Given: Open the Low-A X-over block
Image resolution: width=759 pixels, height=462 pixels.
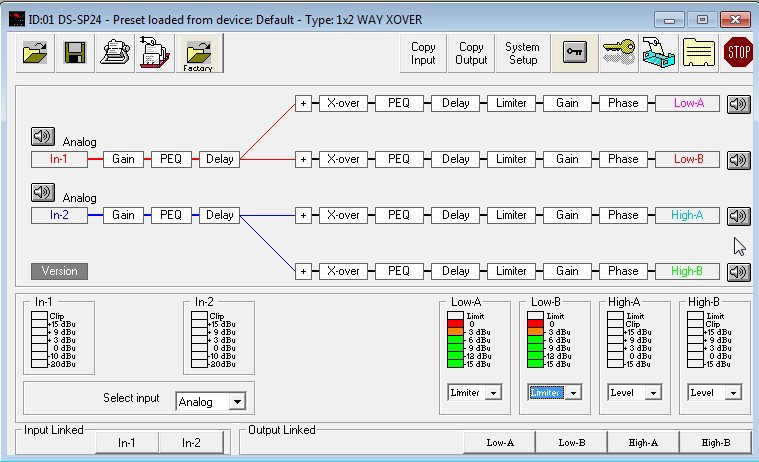Looking at the screenshot, I should (343, 103).
